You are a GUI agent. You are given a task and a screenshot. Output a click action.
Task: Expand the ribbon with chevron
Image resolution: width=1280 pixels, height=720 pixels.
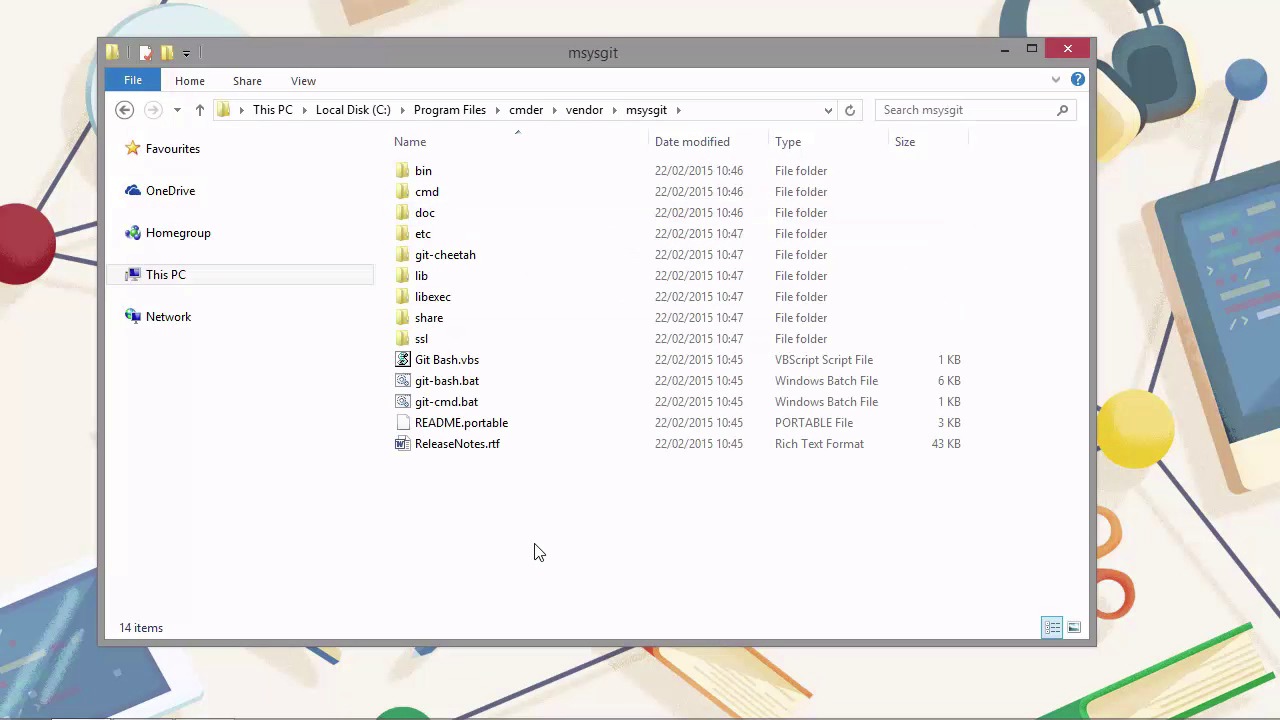click(x=1056, y=80)
